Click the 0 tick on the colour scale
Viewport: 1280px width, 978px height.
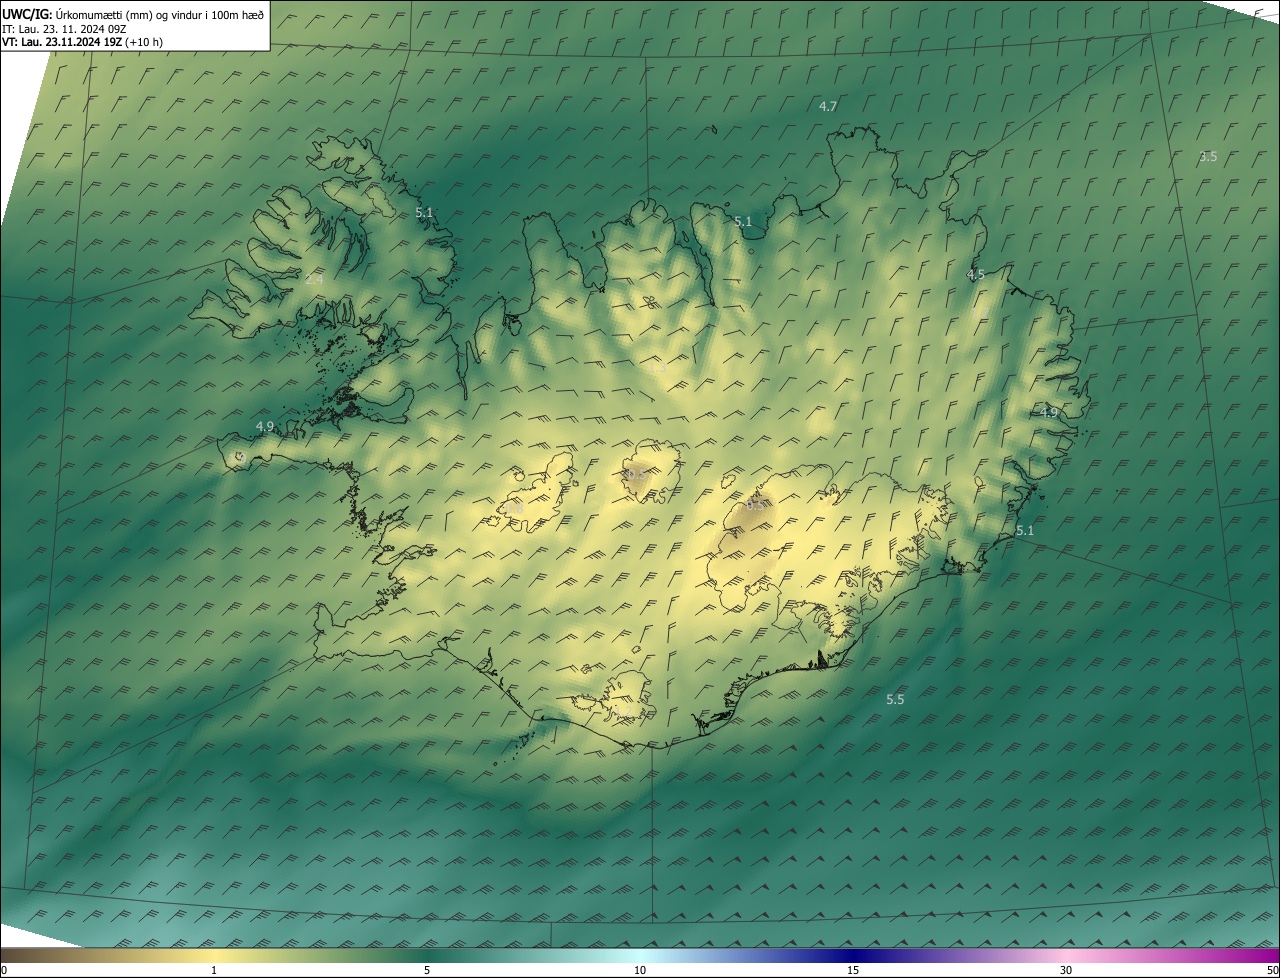tap(3, 970)
